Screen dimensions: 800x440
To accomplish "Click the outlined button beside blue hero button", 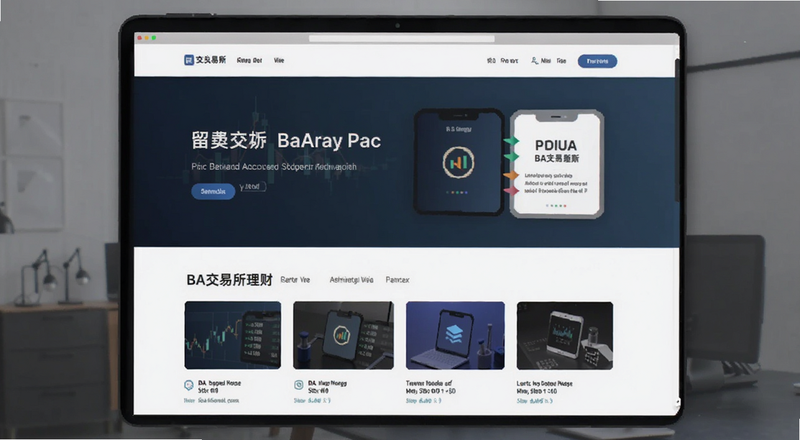I will (253, 187).
